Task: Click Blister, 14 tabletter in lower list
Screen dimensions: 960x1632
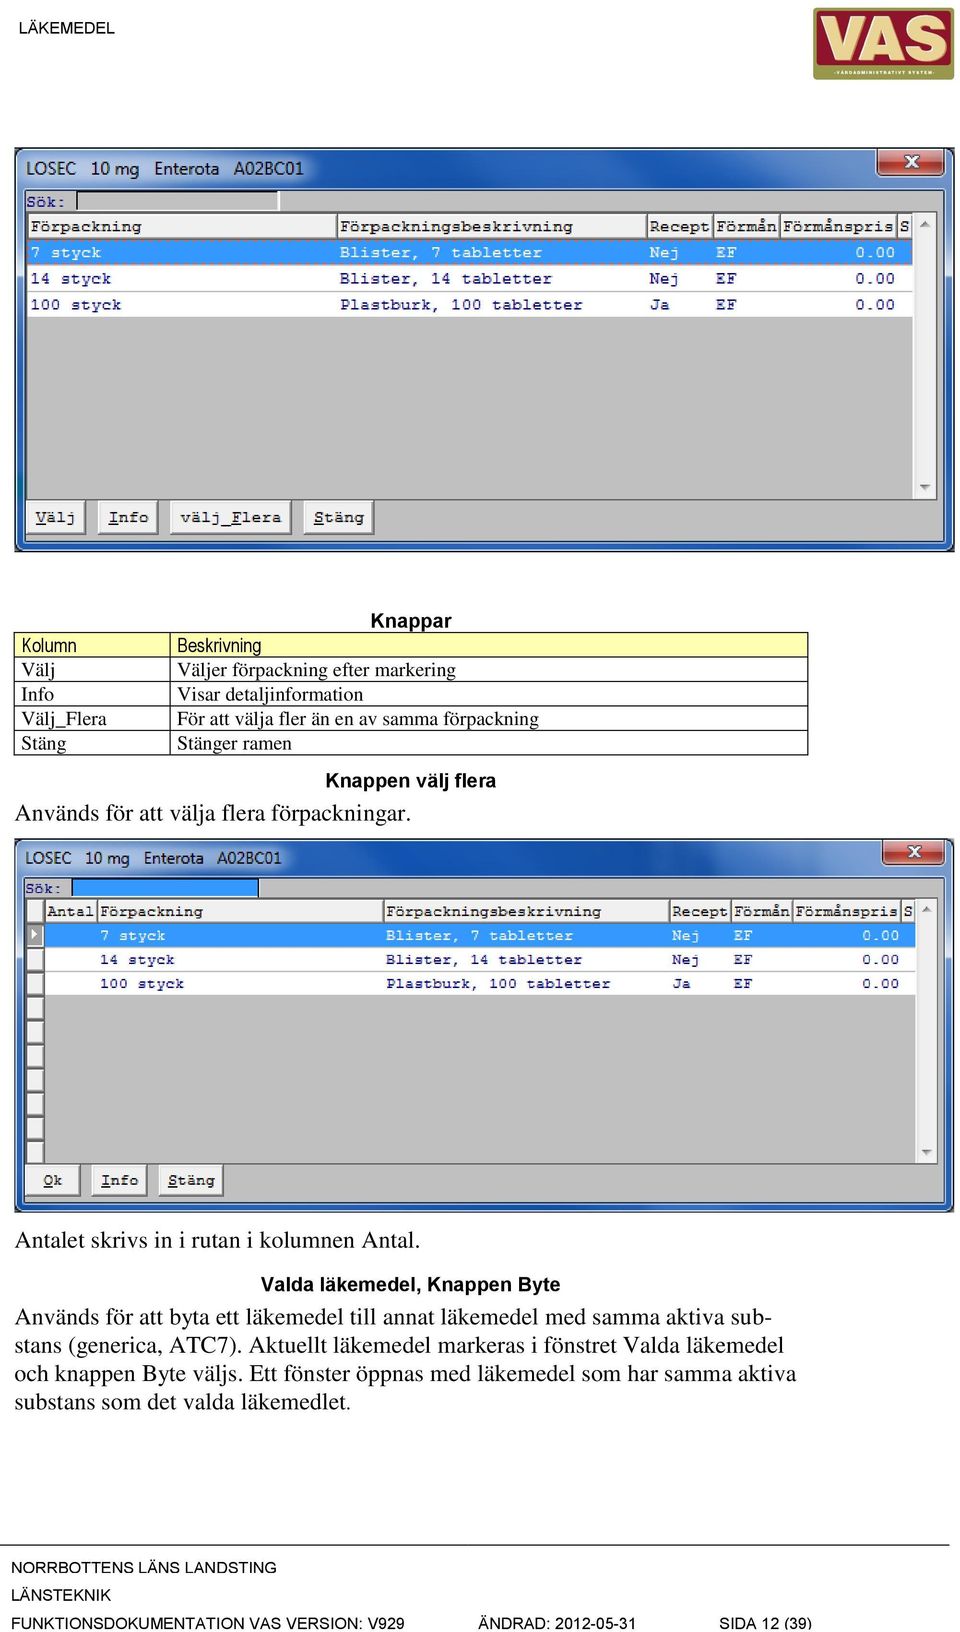Action: [x=483, y=959]
